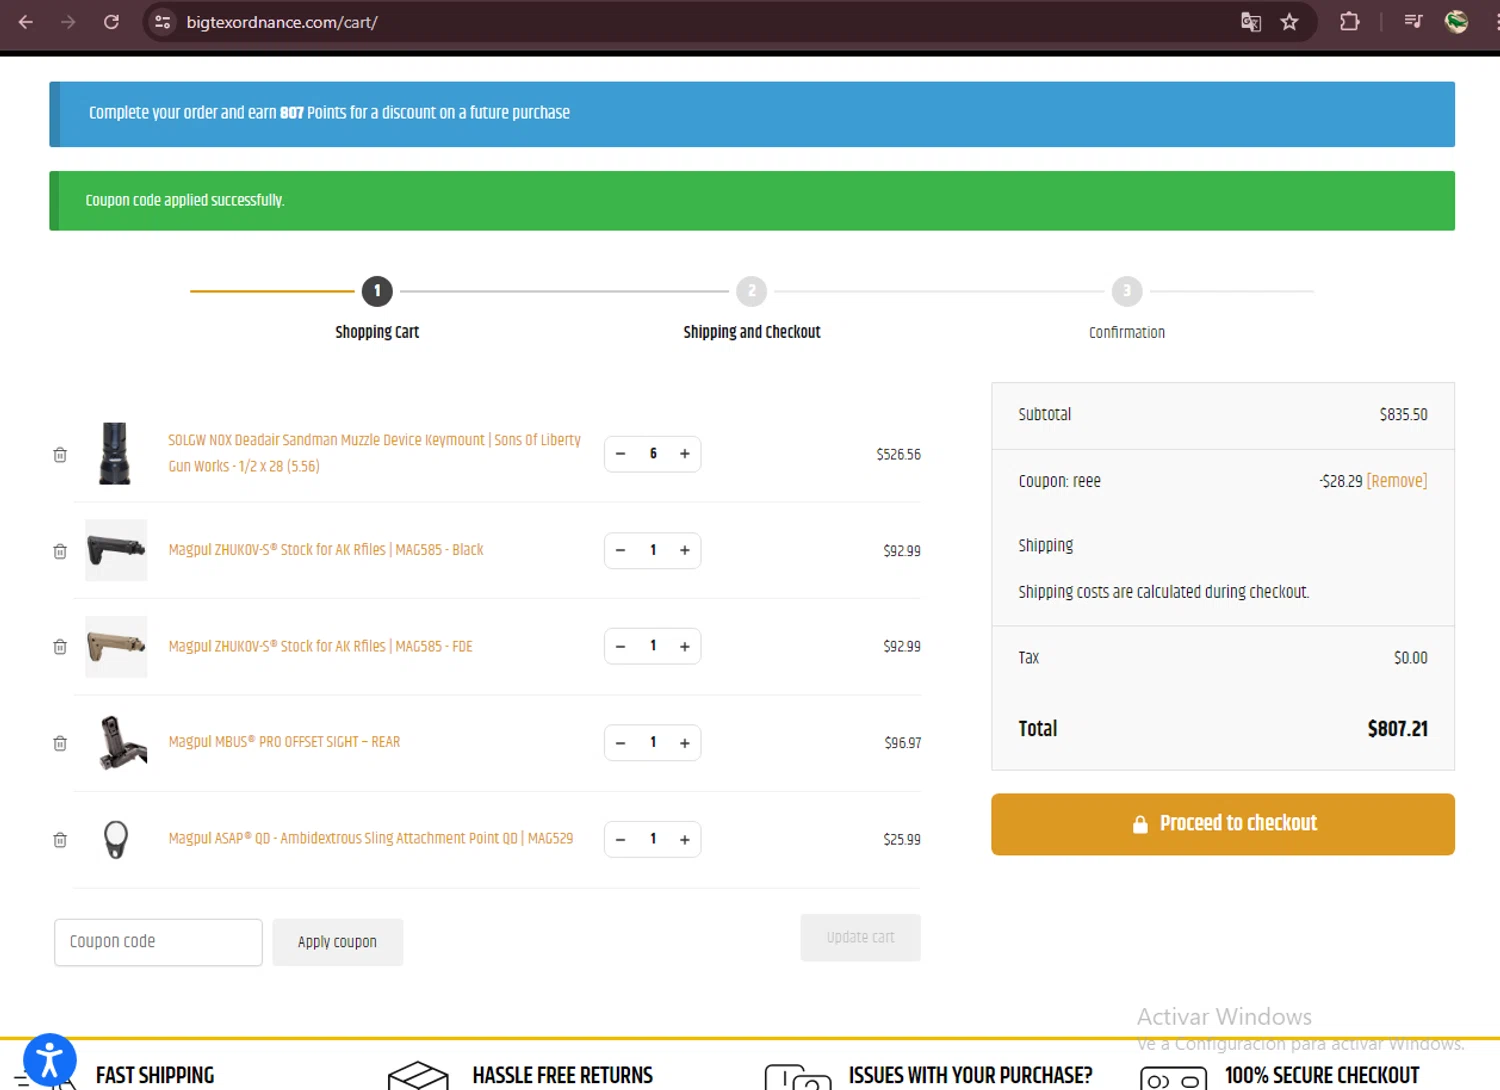Open Magpul ASAP QD Sling Attachment link

click(x=371, y=838)
